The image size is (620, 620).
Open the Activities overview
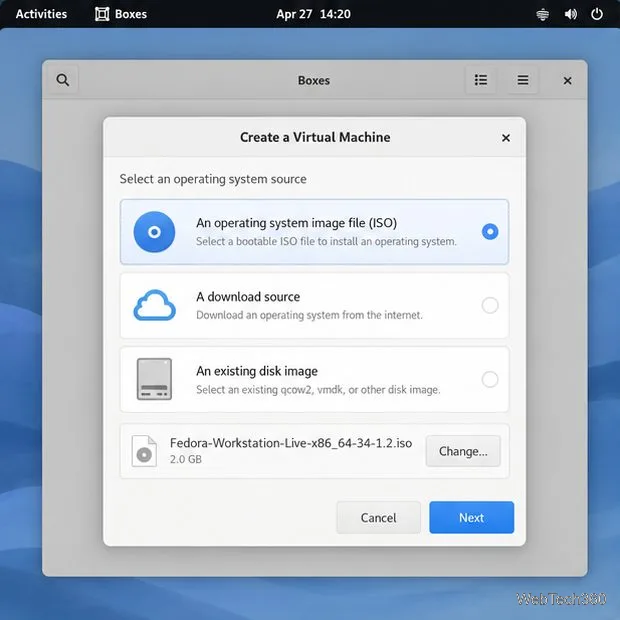pyautogui.click(x=41, y=14)
